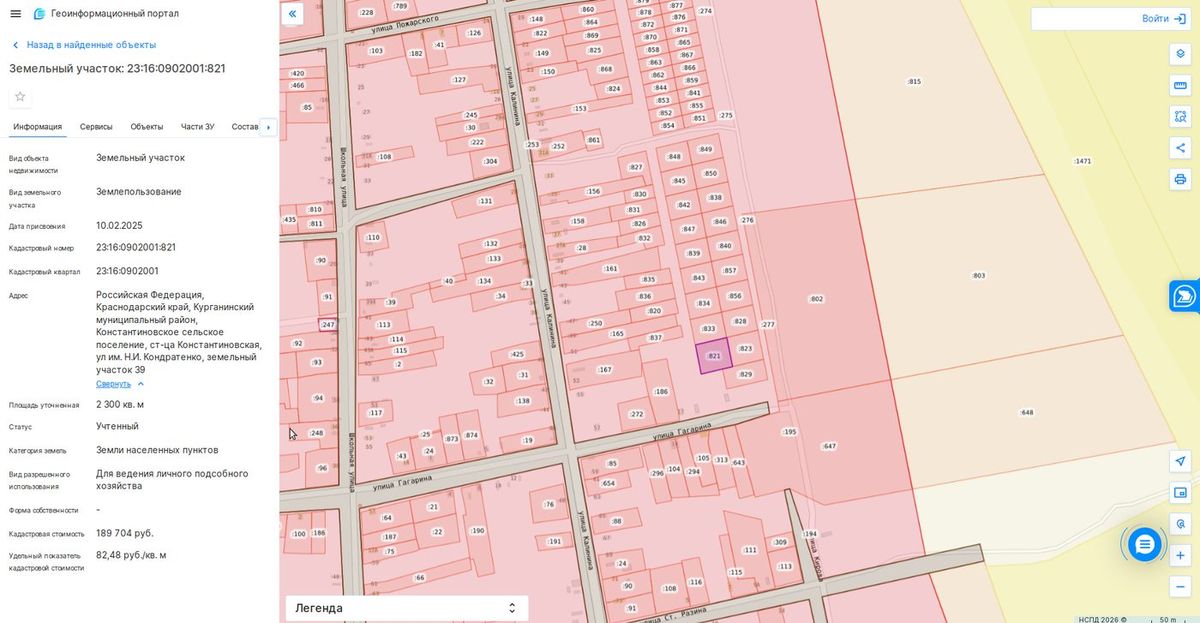The image size is (1200, 623).
Task: Zoom out with the minus button
Action: click(1180, 586)
